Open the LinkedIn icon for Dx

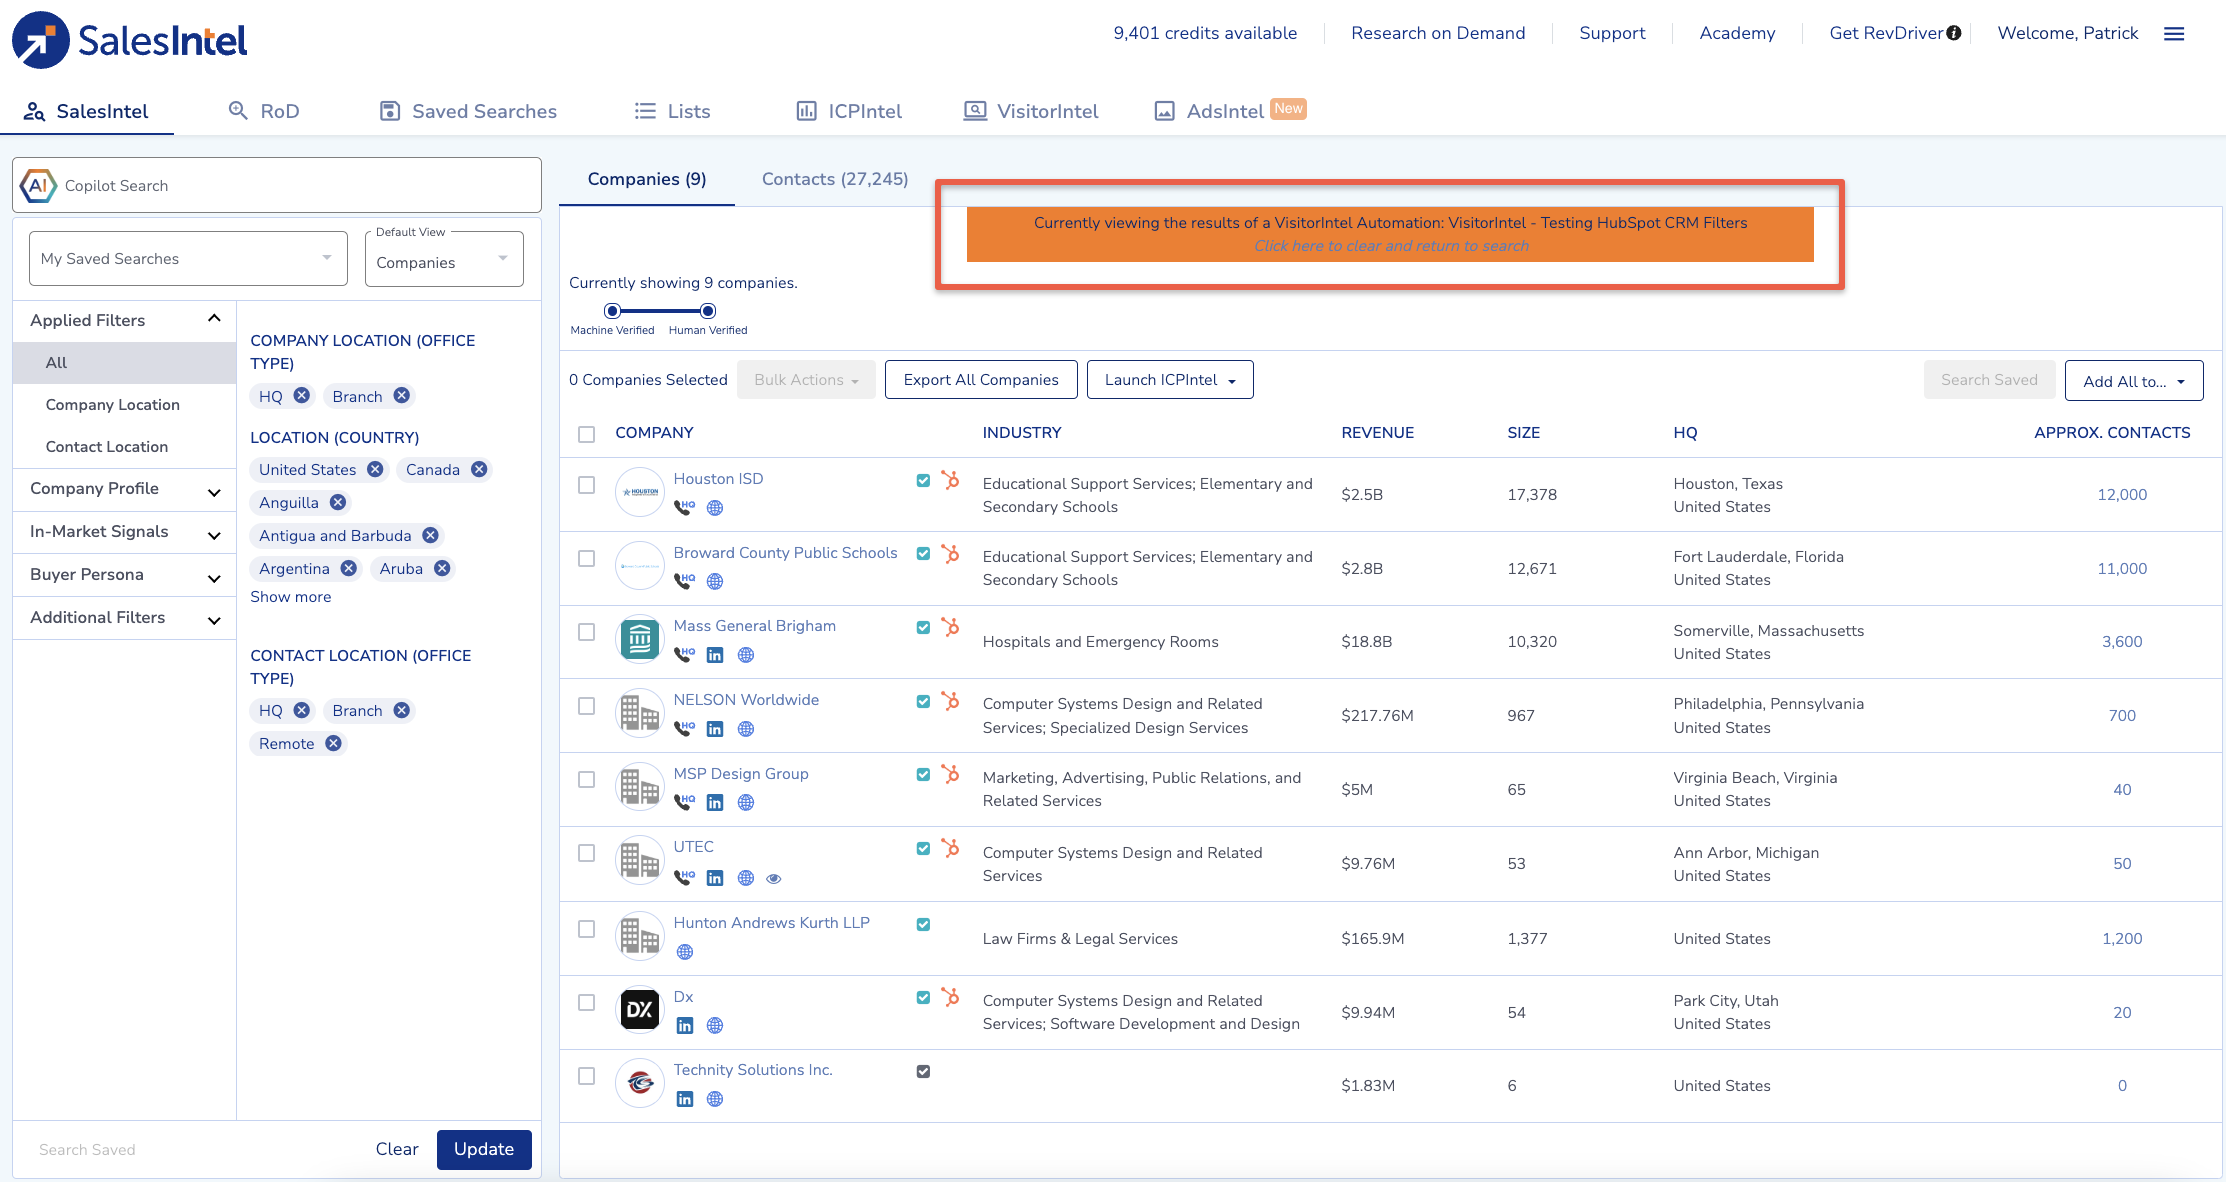coord(685,1026)
